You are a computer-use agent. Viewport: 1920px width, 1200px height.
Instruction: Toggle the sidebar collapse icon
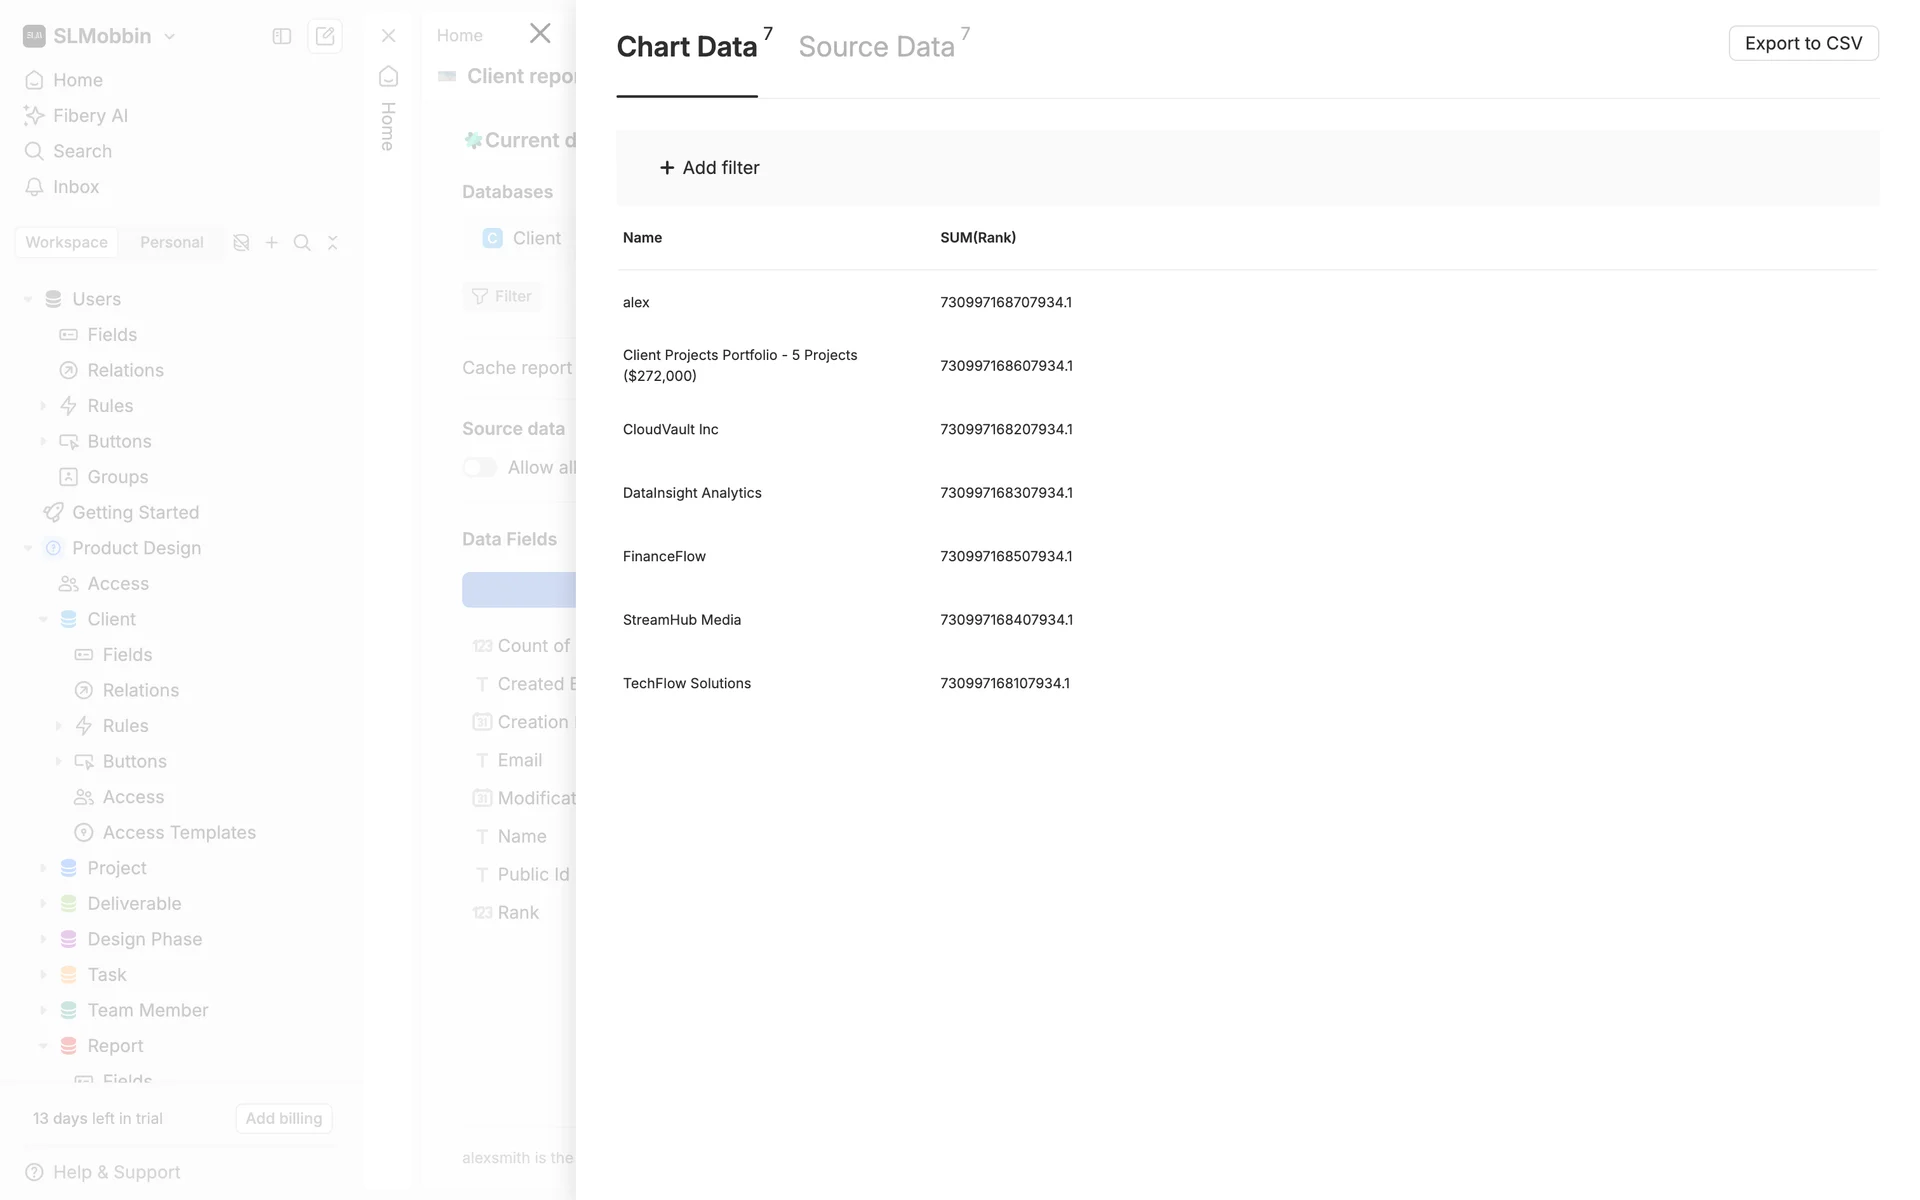[282, 36]
